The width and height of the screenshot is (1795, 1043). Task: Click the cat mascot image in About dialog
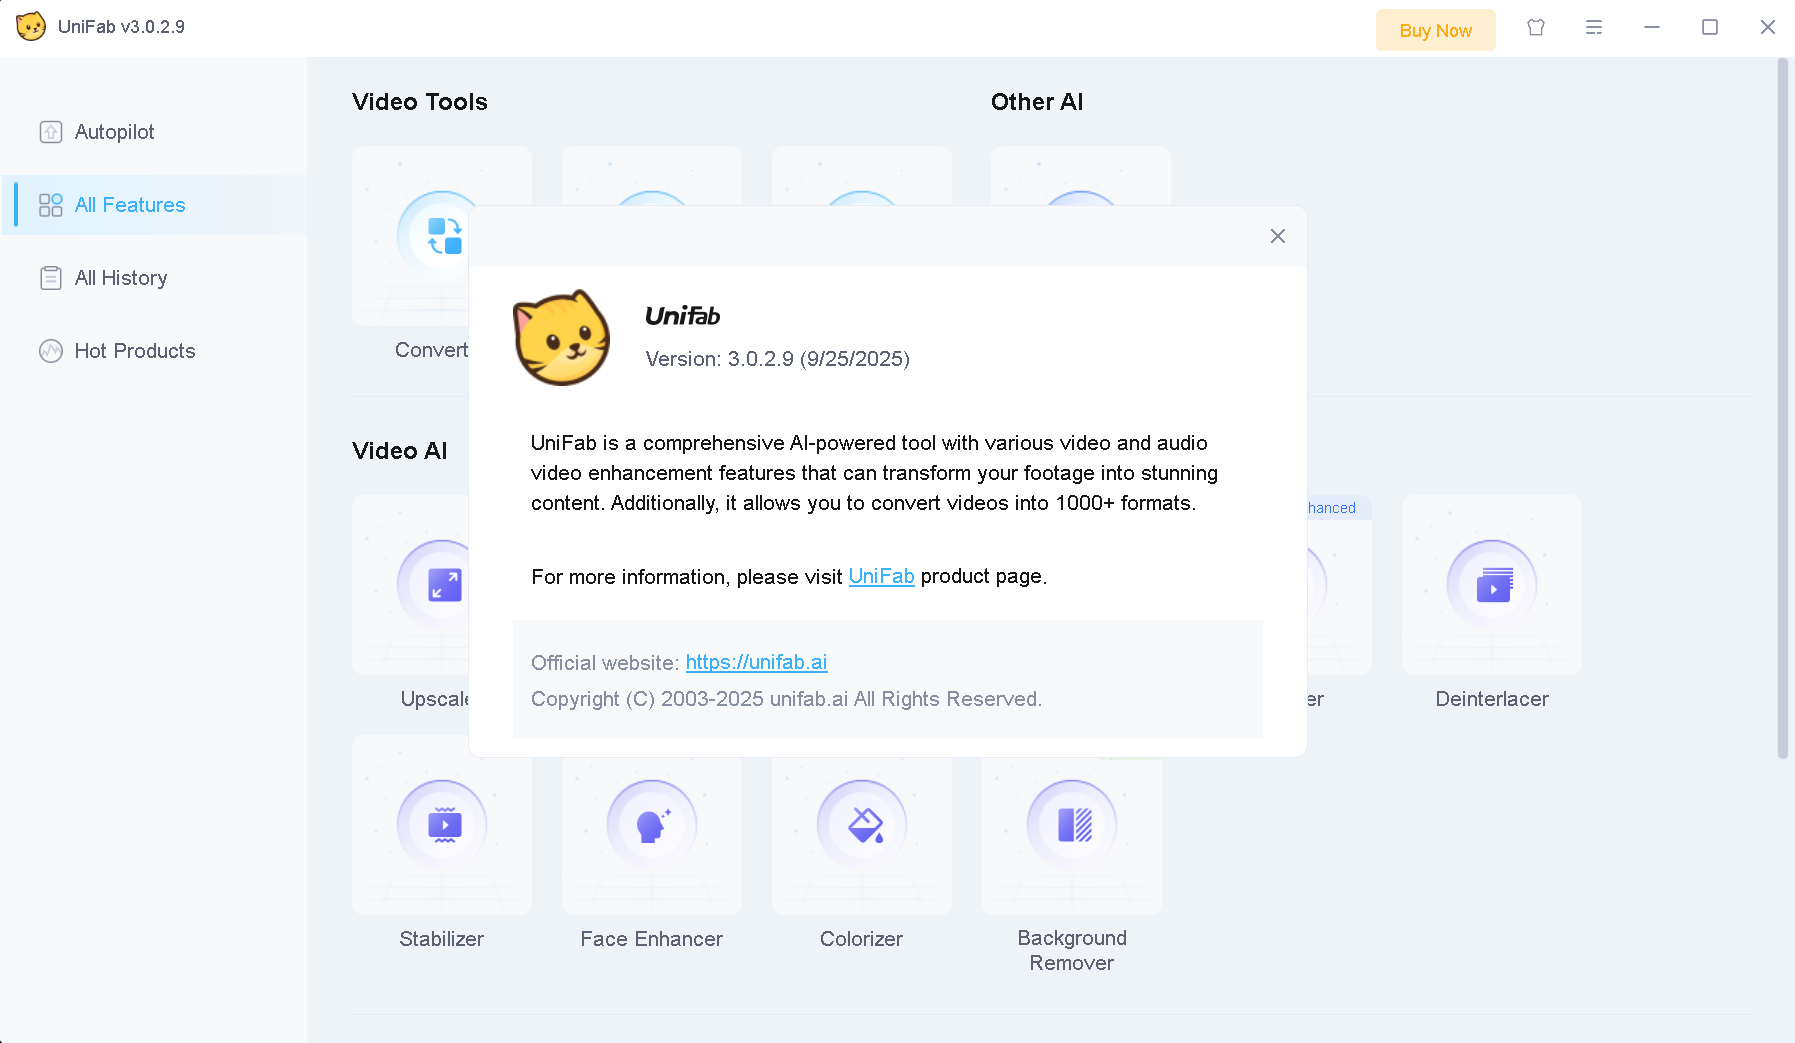pos(561,338)
